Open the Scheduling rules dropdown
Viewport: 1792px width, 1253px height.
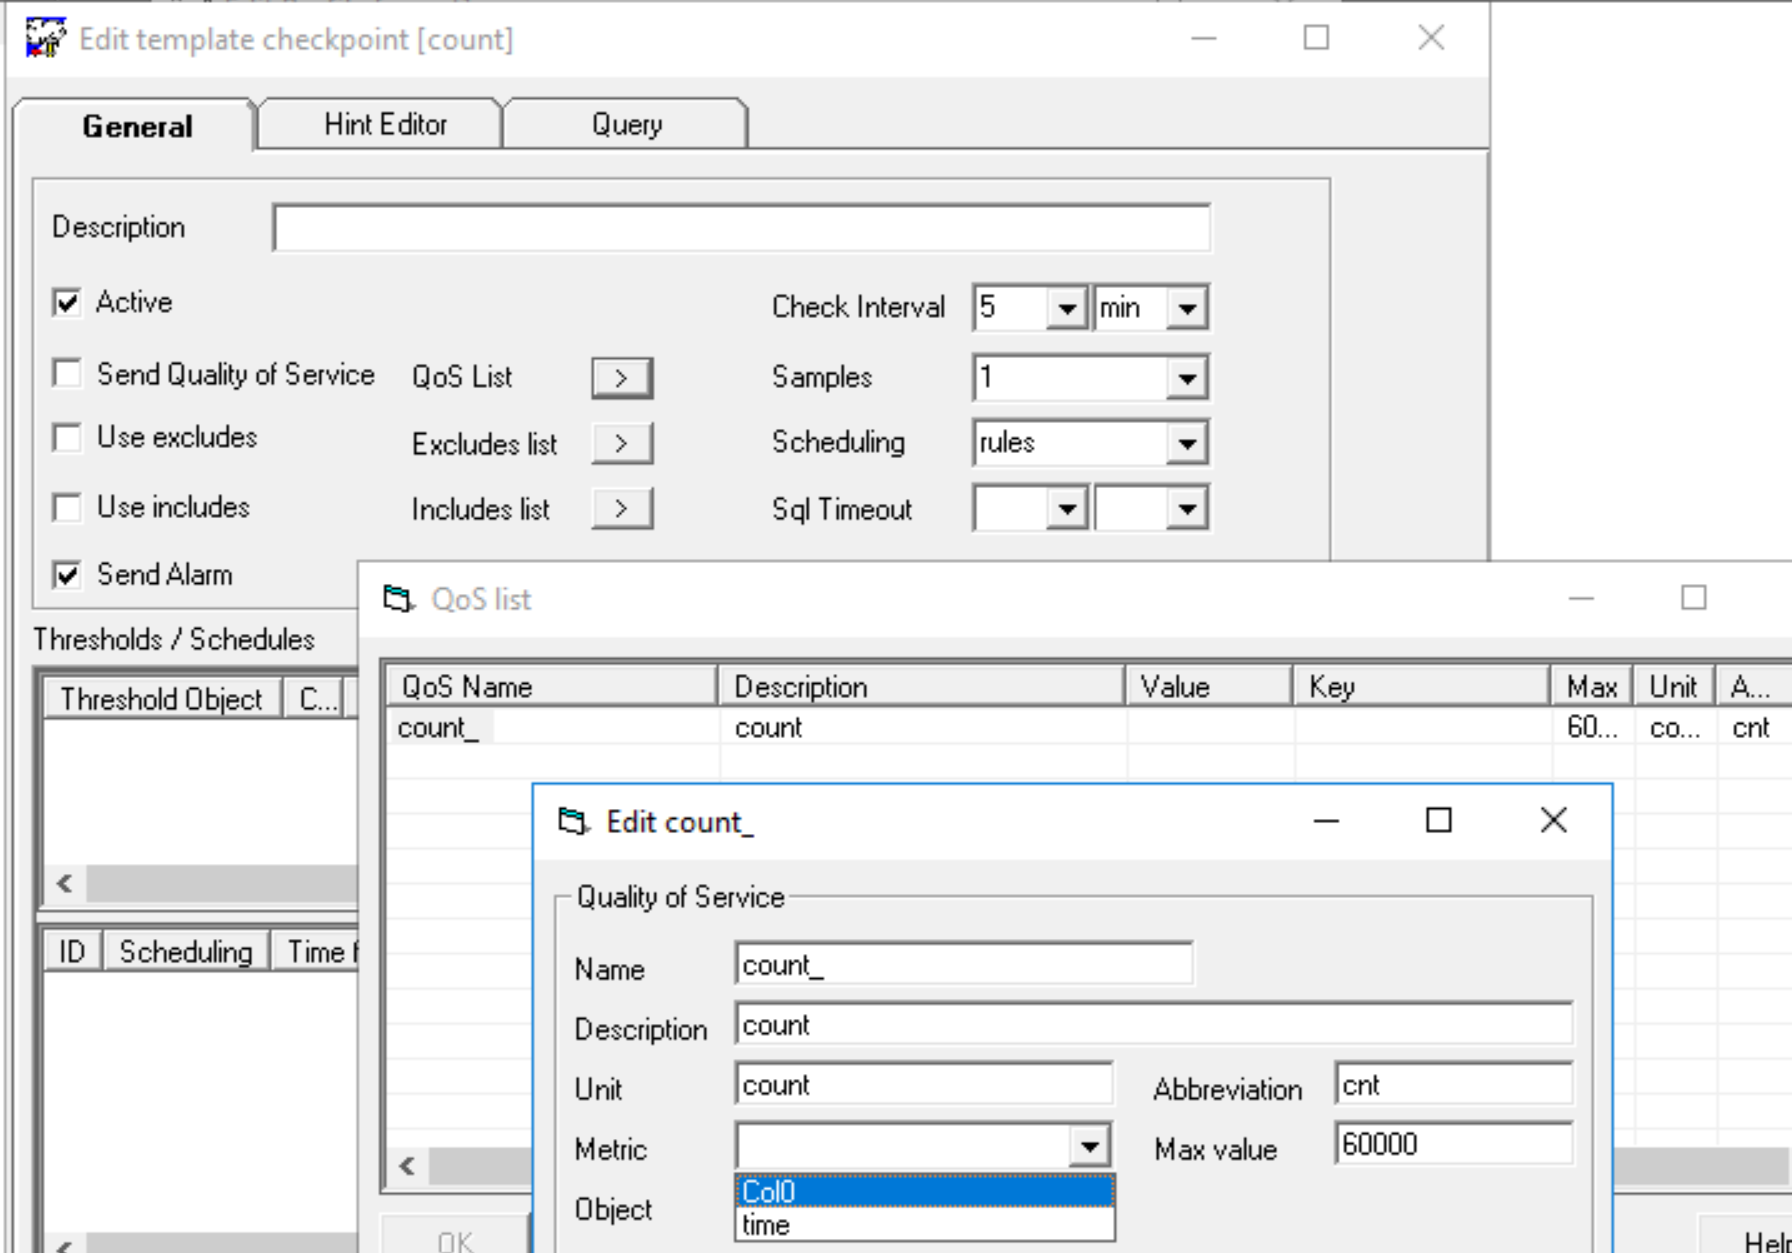click(x=1187, y=443)
